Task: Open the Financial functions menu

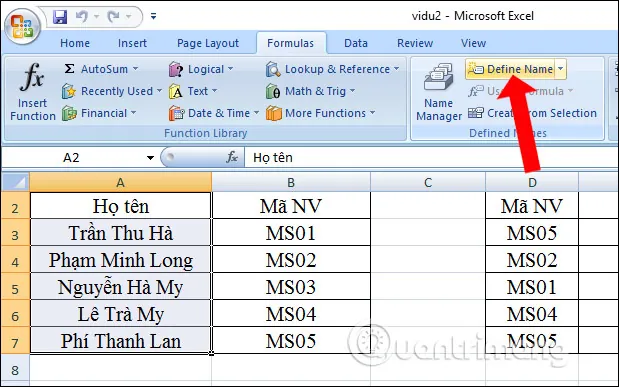Action: [x=99, y=113]
